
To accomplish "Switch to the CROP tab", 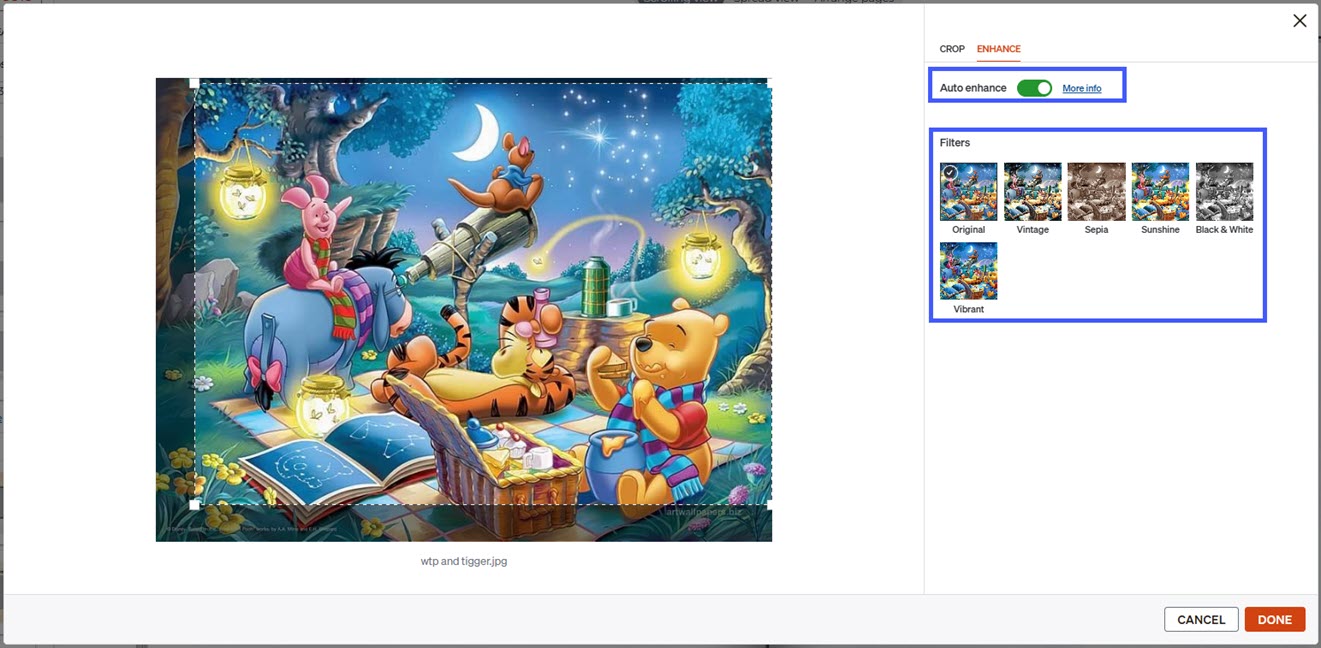I will pyautogui.click(x=952, y=49).
